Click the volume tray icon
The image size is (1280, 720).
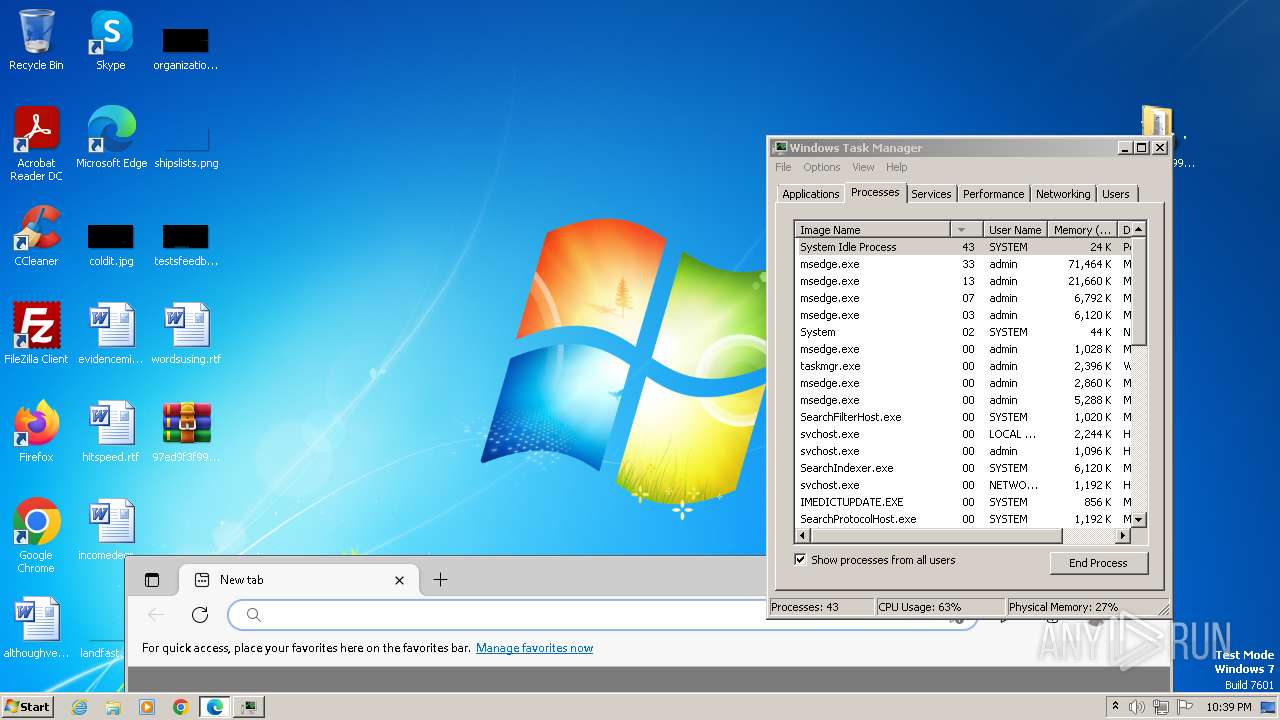pyautogui.click(x=1137, y=707)
